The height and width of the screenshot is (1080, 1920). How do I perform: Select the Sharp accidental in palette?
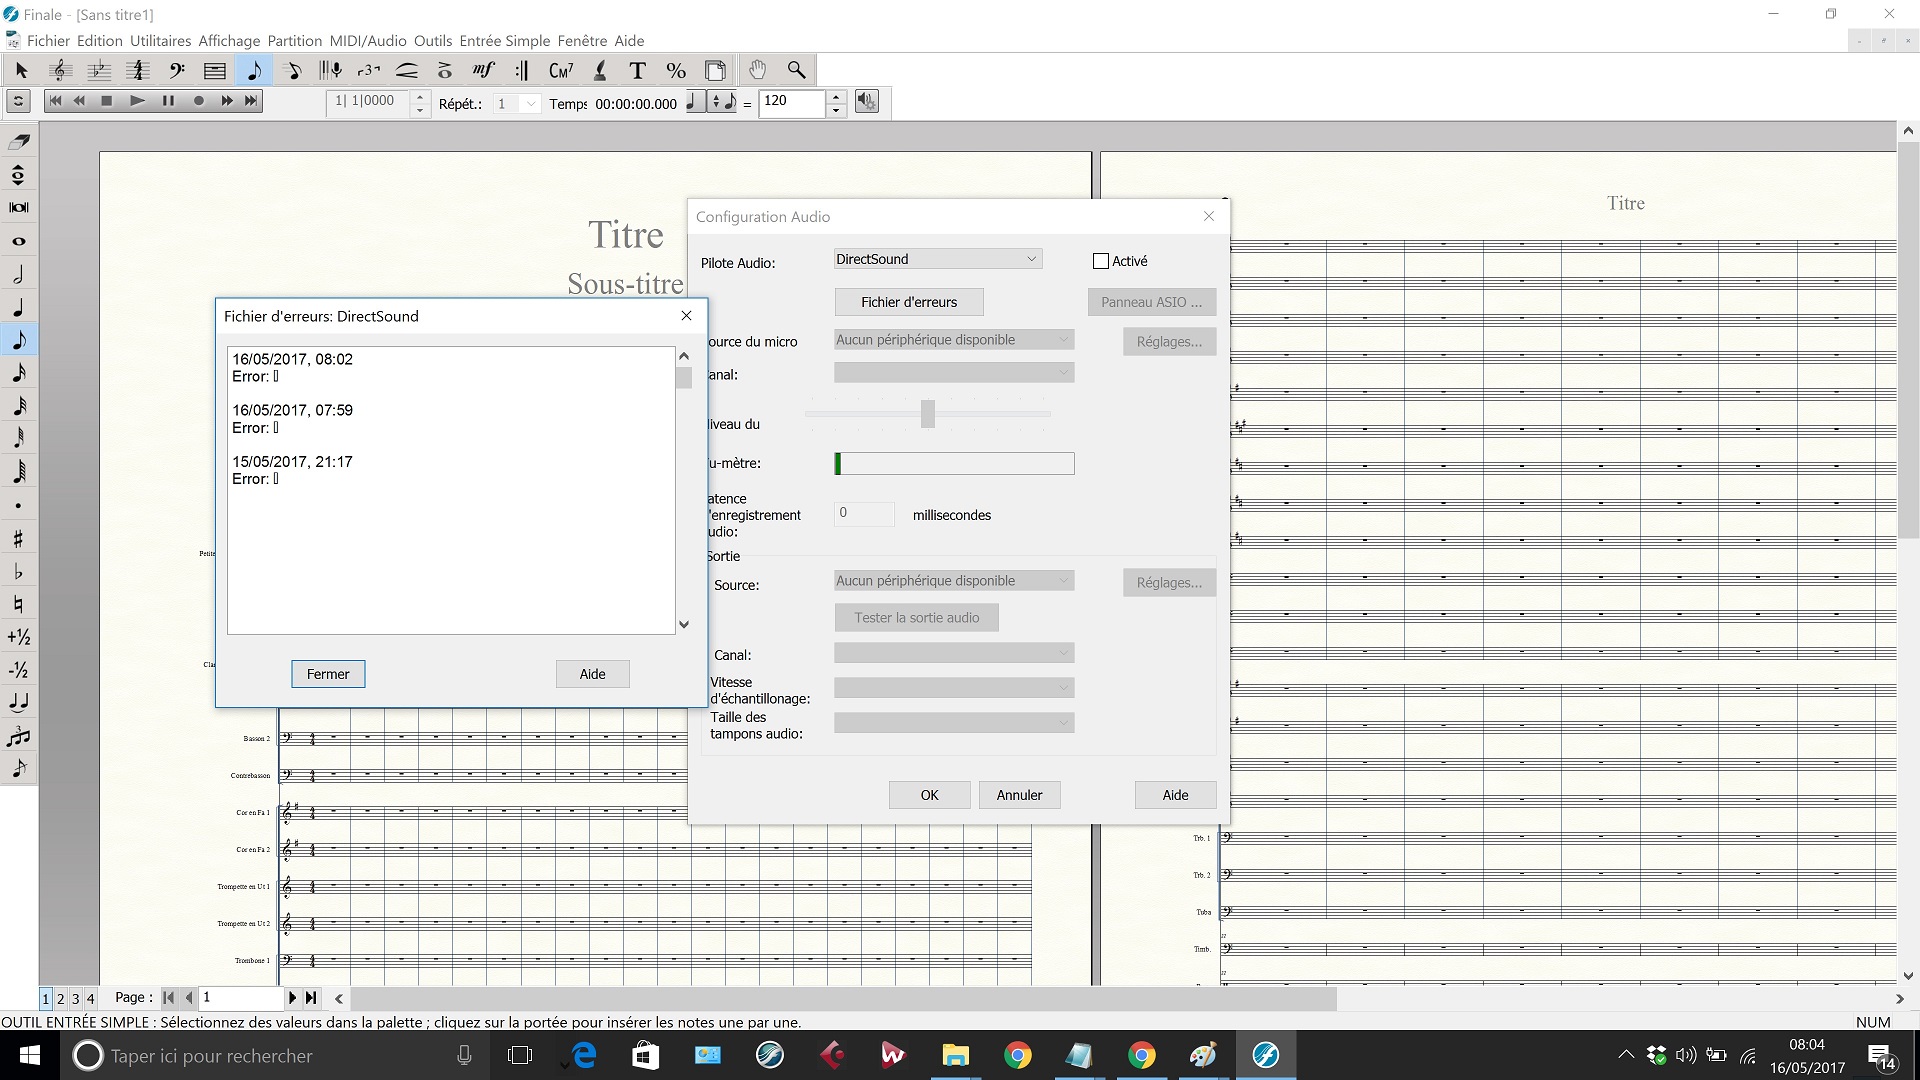pyautogui.click(x=18, y=539)
